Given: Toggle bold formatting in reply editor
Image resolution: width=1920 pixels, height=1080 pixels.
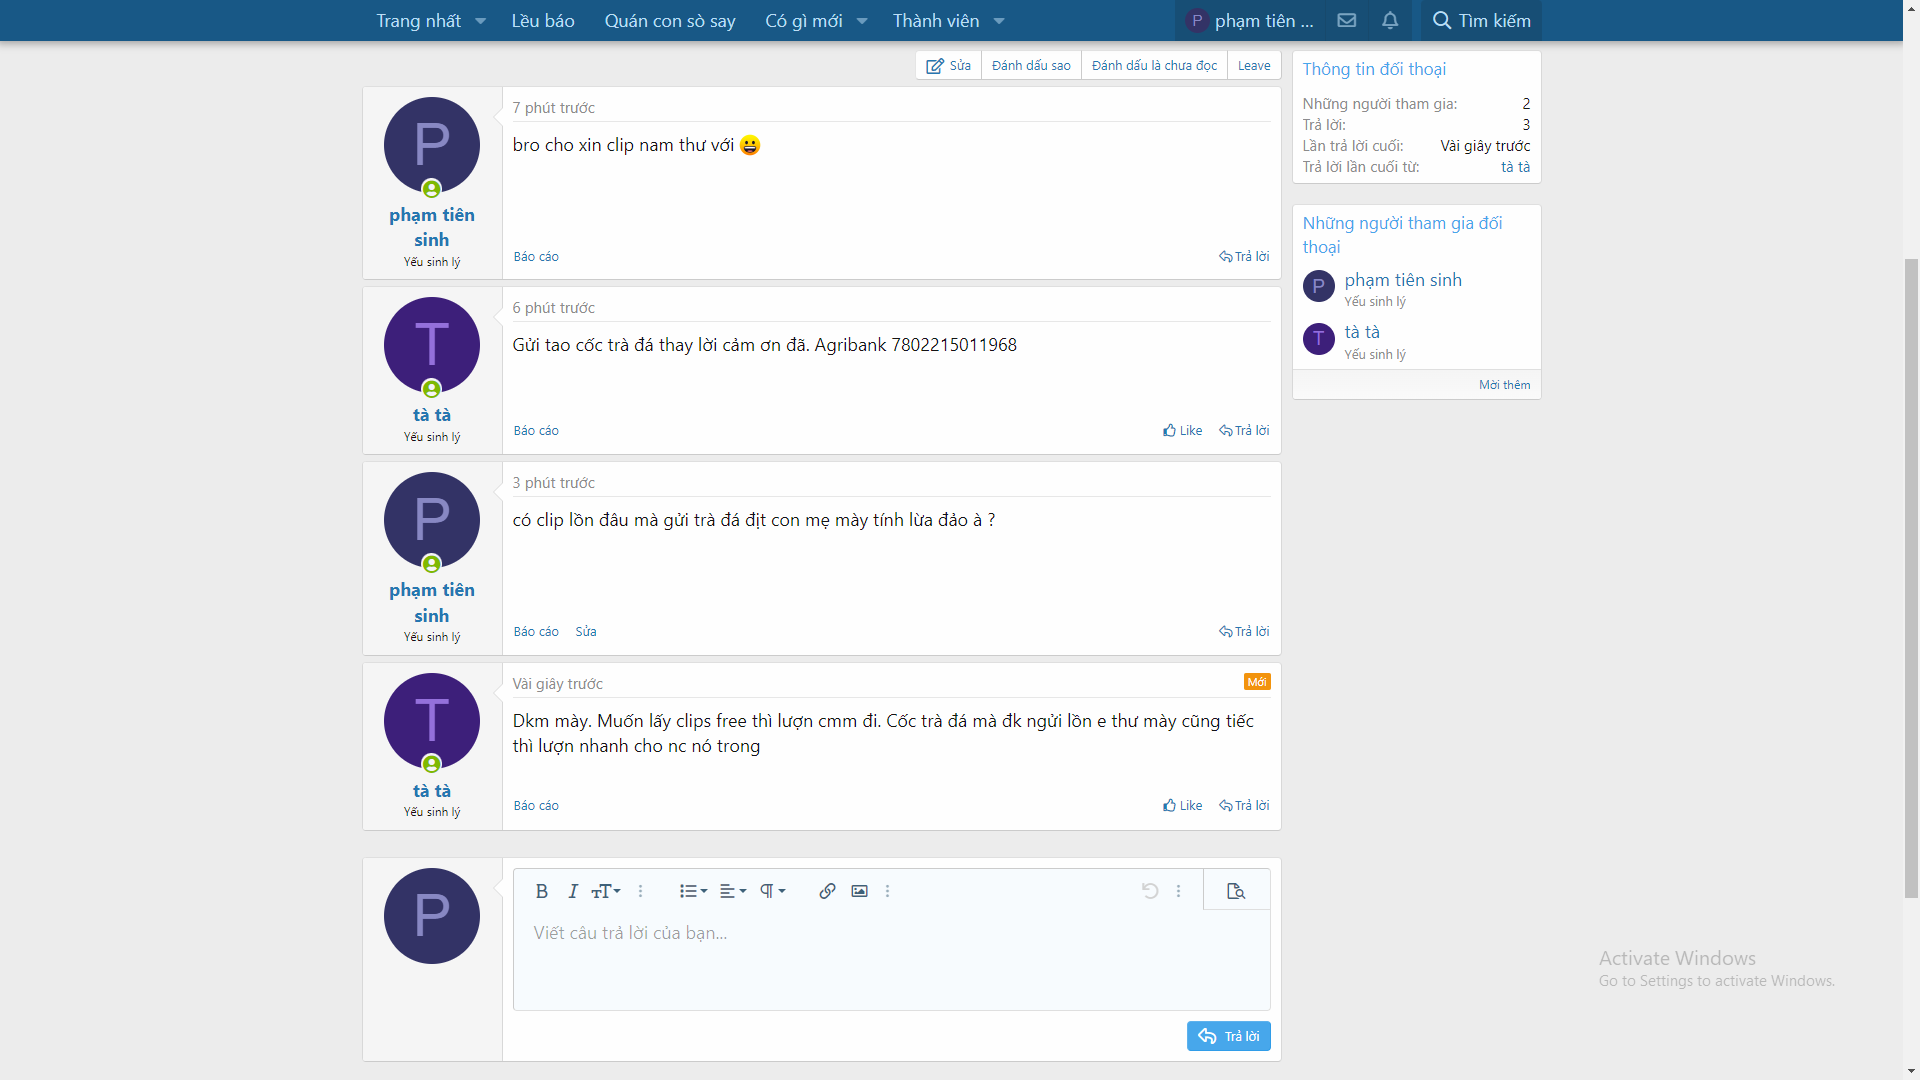Looking at the screenshot, I should (541, 891).
